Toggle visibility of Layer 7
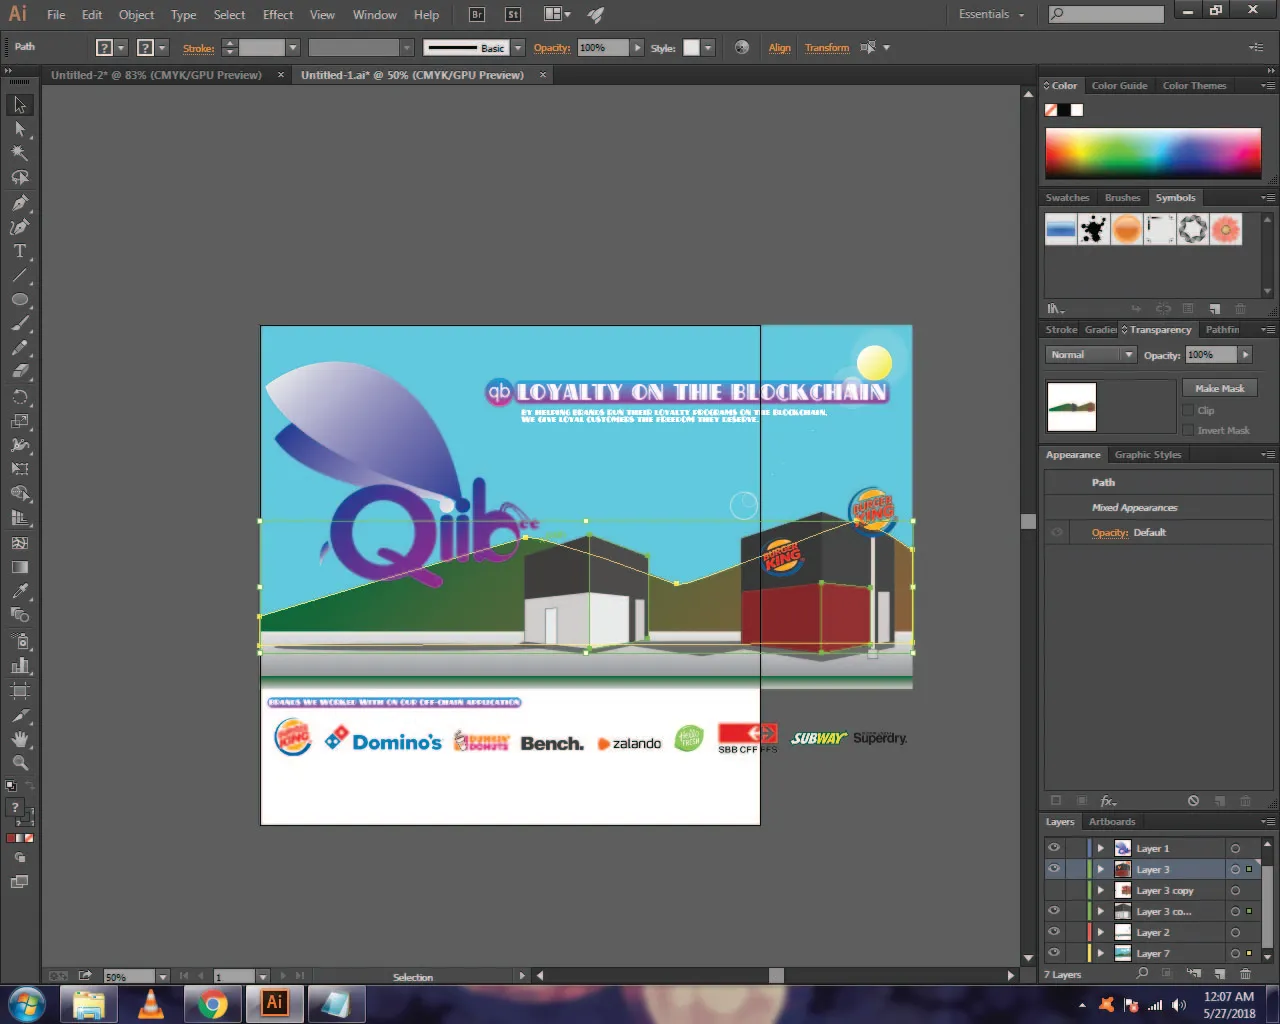Screen dimensions: 1280x1024 pos(1054,953)
